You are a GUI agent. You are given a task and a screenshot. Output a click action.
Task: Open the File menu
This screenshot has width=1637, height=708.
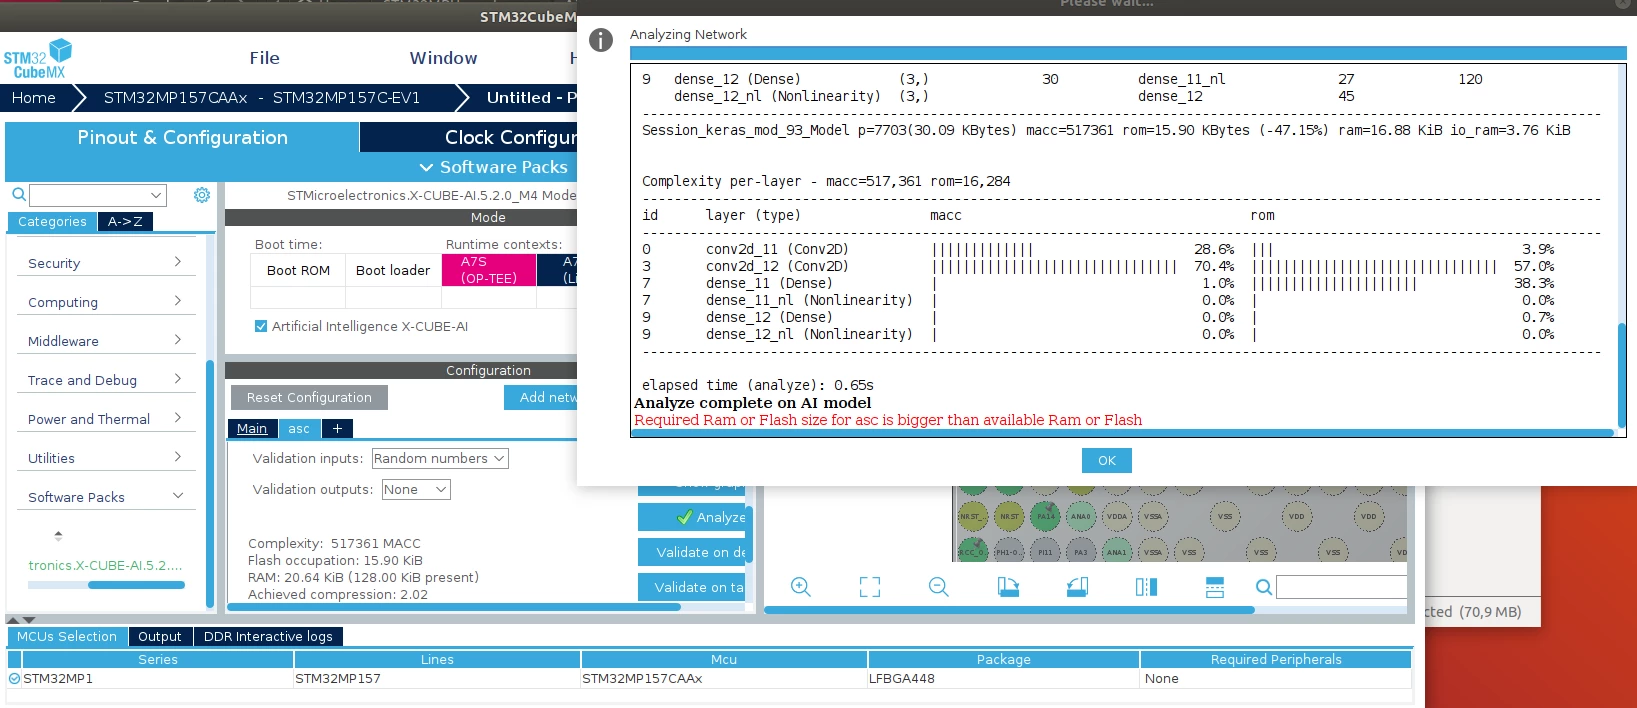tap(265, 58)
